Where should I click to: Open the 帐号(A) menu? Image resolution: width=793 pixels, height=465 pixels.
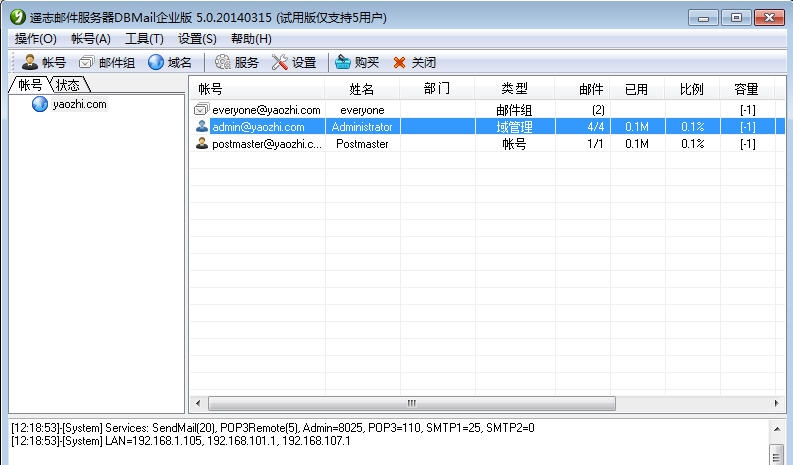point(91,39)
